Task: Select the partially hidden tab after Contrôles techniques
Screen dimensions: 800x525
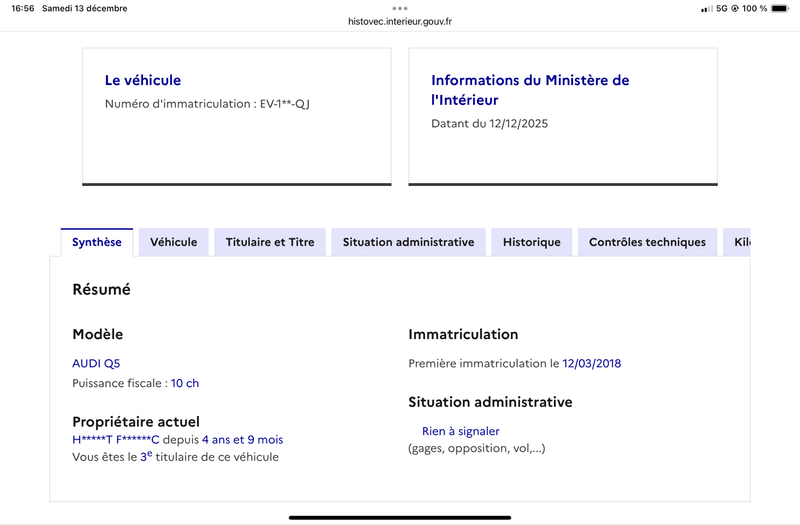Action: tap(739, 242)
